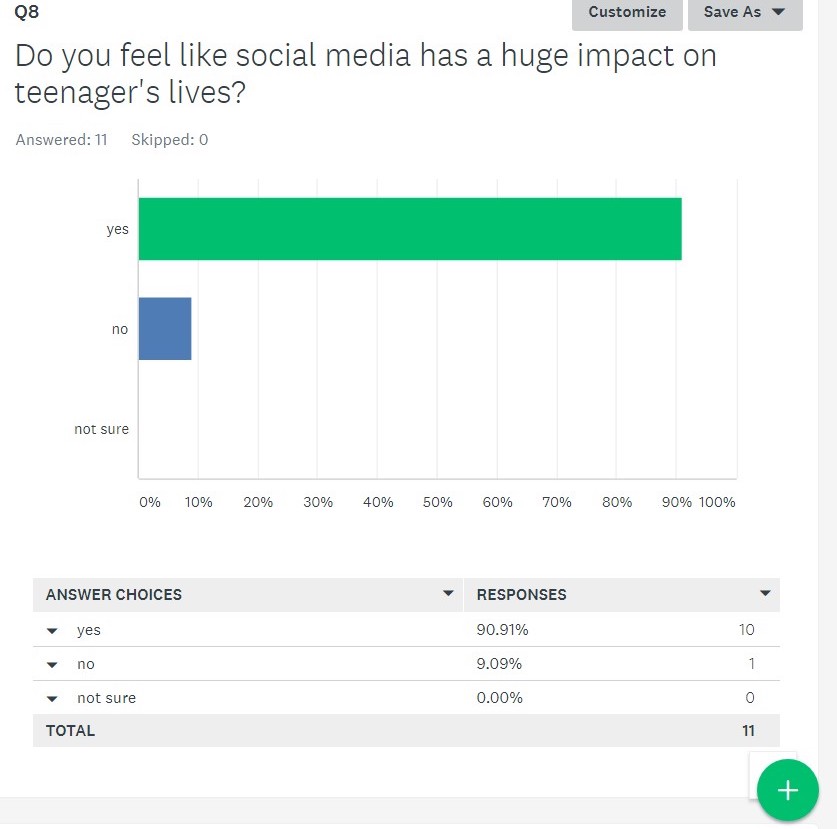Expand the 'not sure' answer row arrow
Viewport: 837px width, 829px height.
point(52,699)
